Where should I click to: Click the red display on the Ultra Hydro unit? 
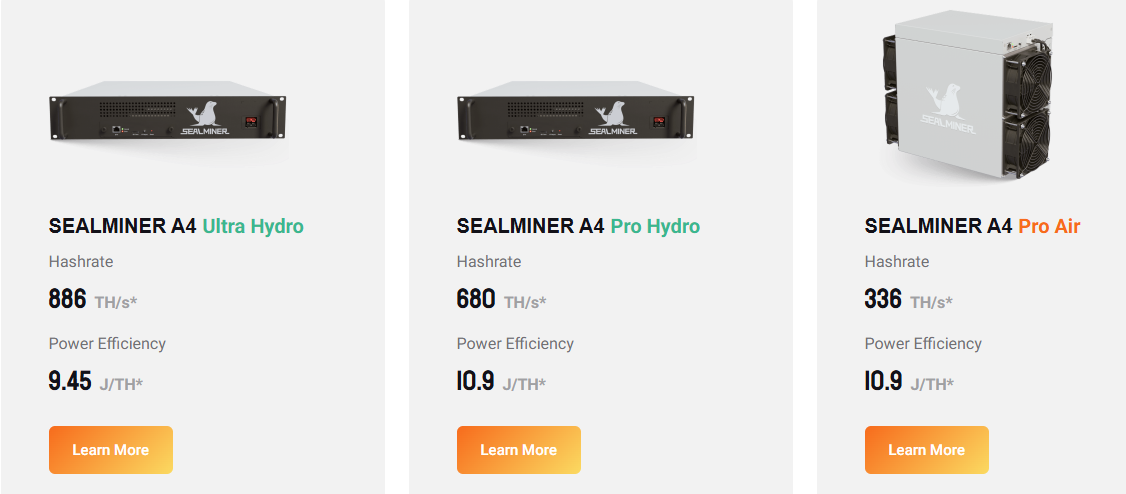(x=252, y=122)
